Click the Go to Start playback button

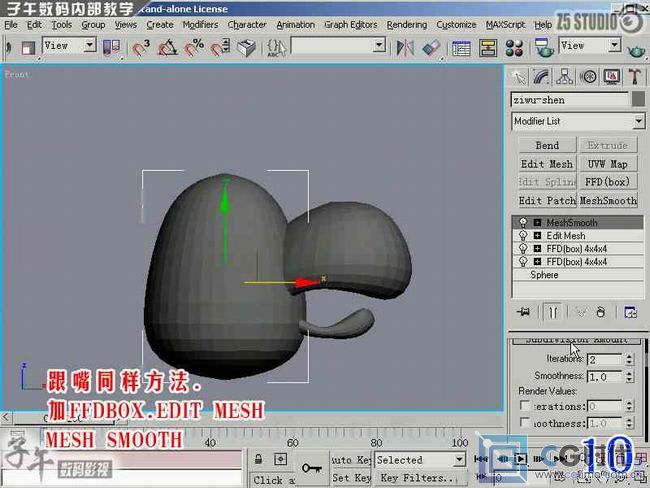[x=481, y=459]
